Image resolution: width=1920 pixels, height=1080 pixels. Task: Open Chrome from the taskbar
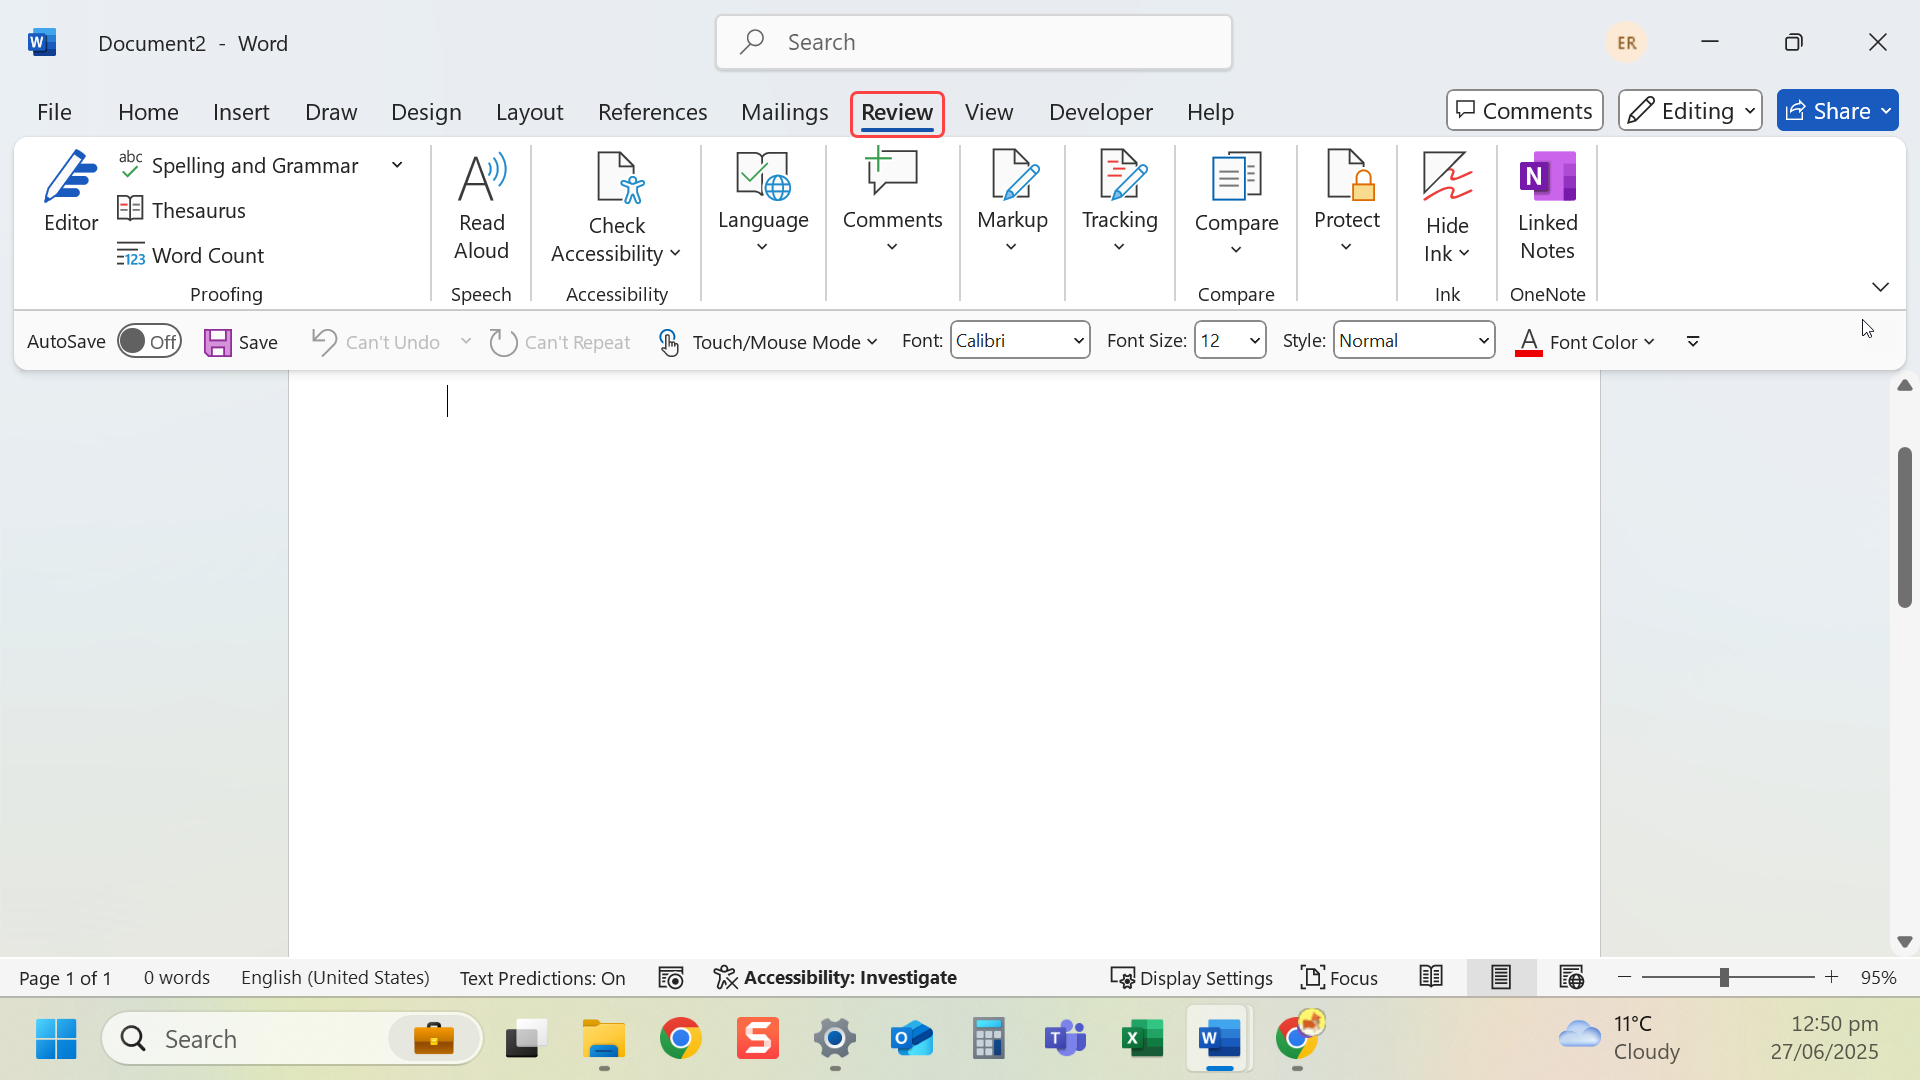tap(680, 1039)
